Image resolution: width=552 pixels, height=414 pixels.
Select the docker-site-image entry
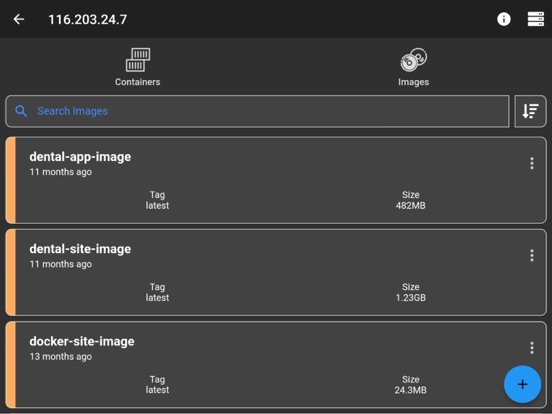click(276, 365)
